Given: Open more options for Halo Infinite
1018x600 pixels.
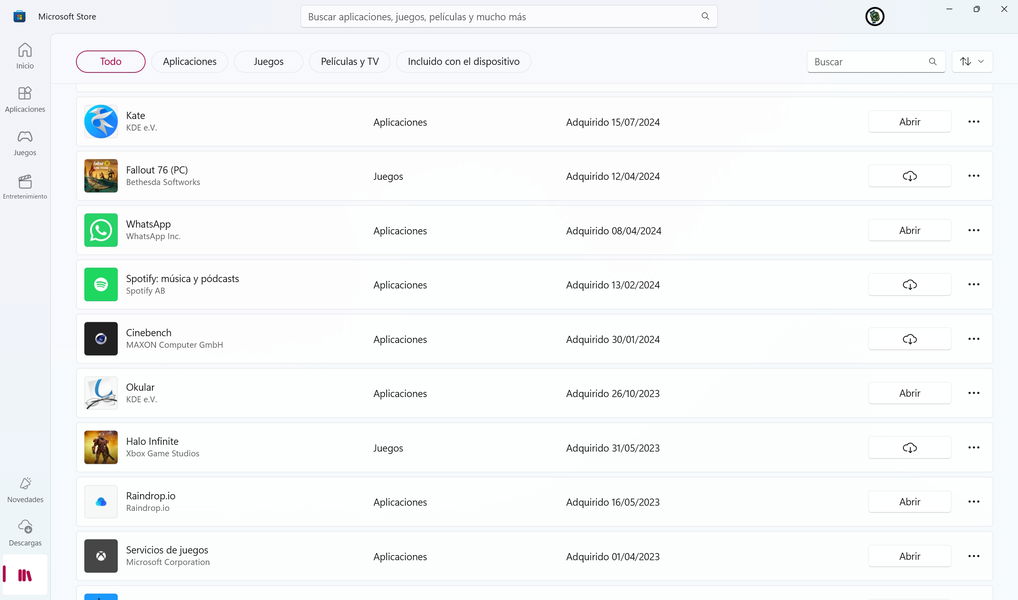Looking at the screenshot, I should click(x=974, y=447).
